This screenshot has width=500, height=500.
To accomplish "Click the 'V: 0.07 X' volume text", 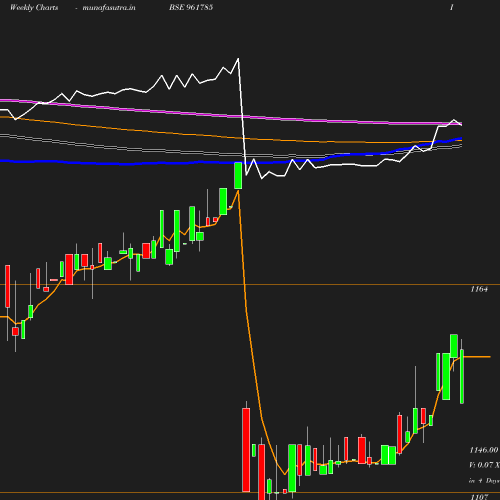I will (484, 465).
